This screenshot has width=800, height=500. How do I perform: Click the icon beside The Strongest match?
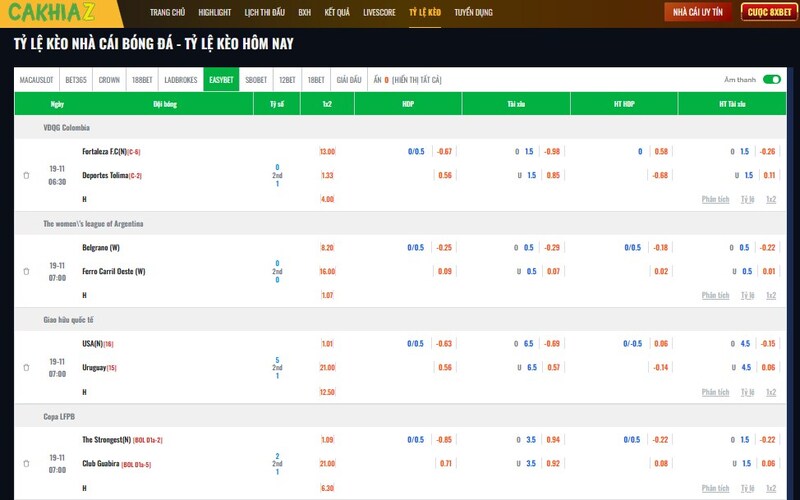pyautogui.click(x=26, y=463)
